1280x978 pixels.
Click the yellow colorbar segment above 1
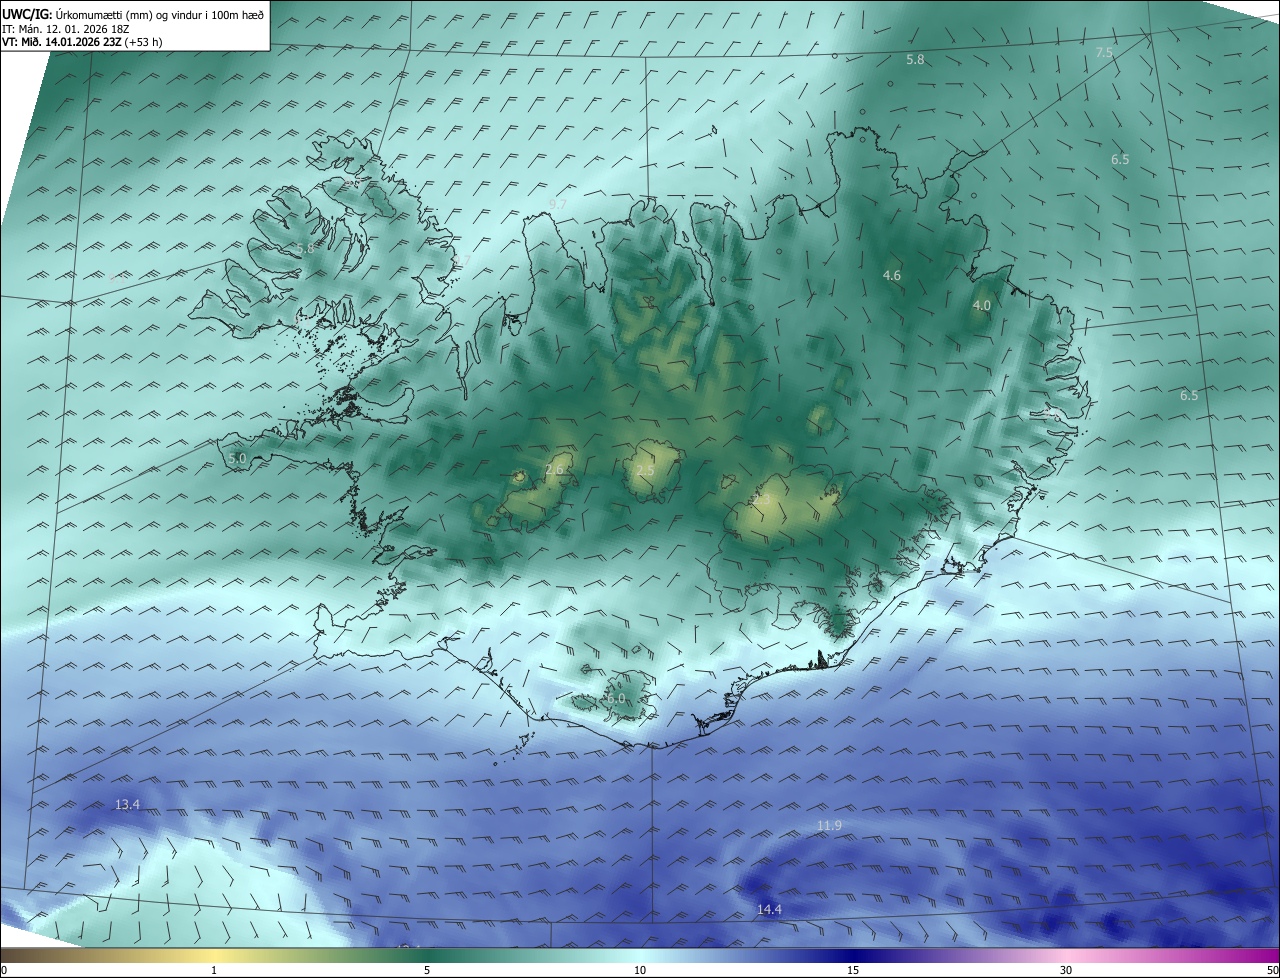214,955
